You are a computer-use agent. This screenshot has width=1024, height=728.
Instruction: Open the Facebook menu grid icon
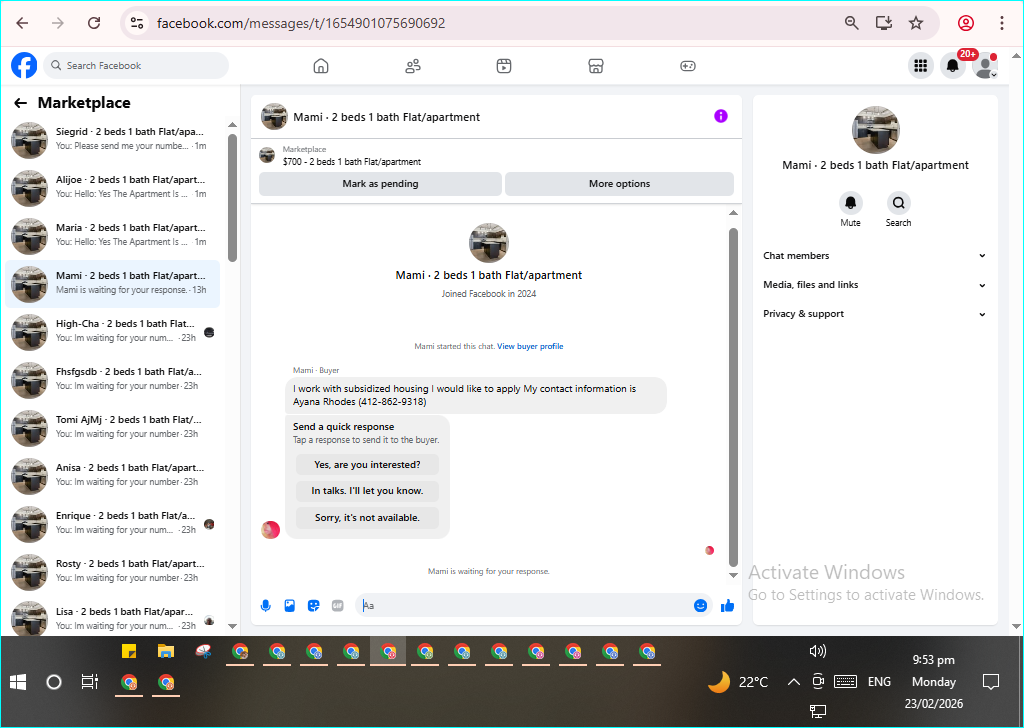(921, 65)
